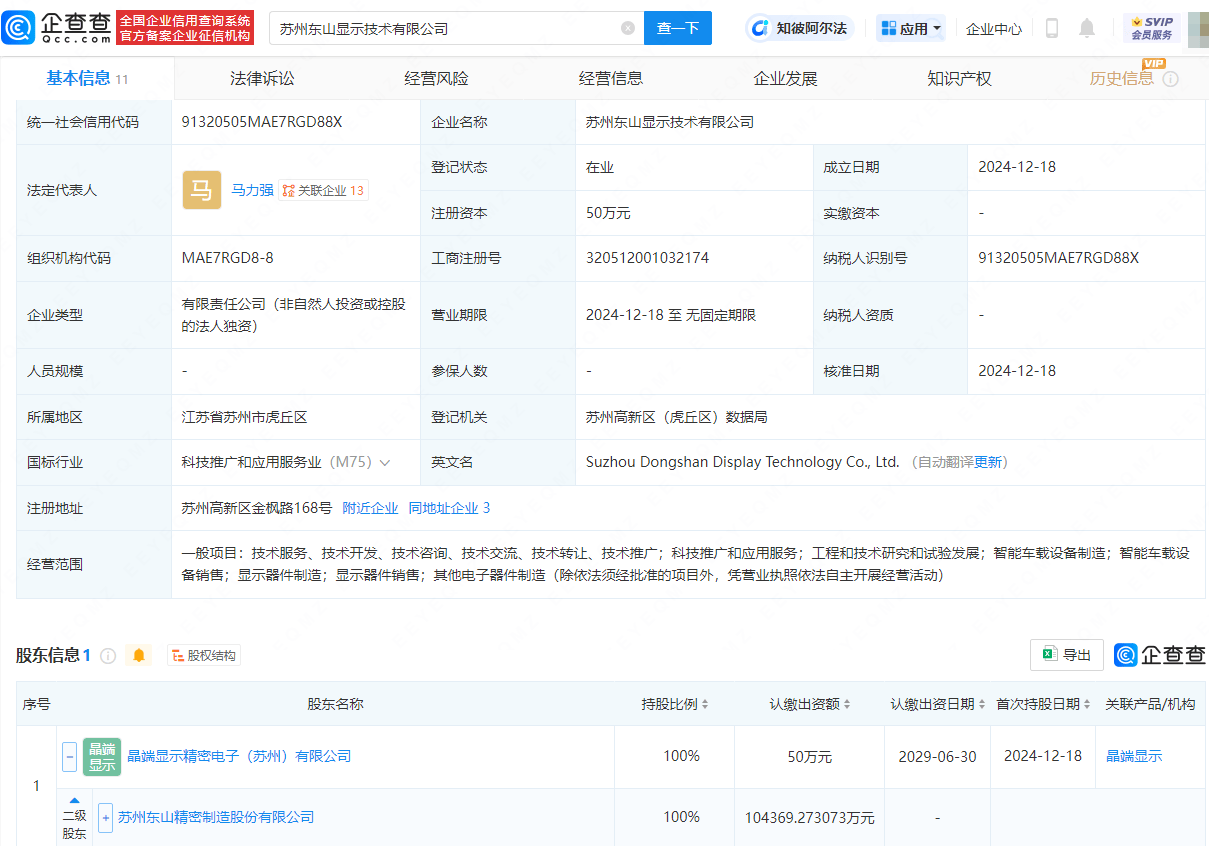Open the notification bell in header
The height and width of the screenshot is (846, 1209).
(1087, 28)
